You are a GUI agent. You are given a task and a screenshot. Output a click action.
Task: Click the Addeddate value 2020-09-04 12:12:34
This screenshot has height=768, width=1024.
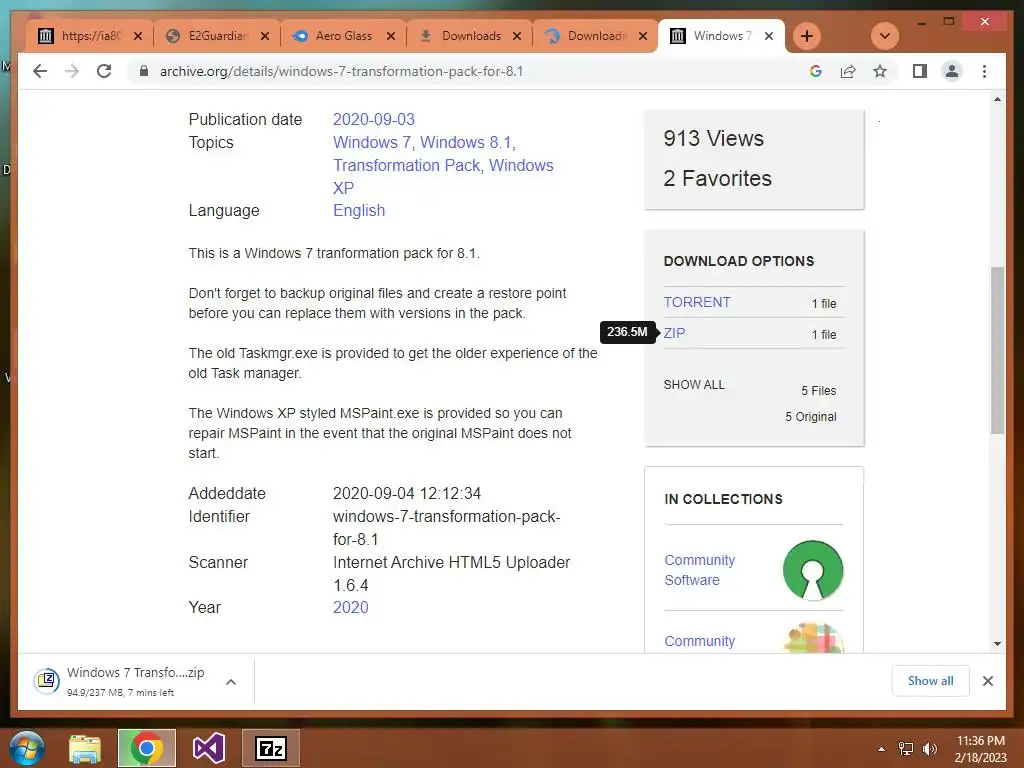(x=407, y=494)
